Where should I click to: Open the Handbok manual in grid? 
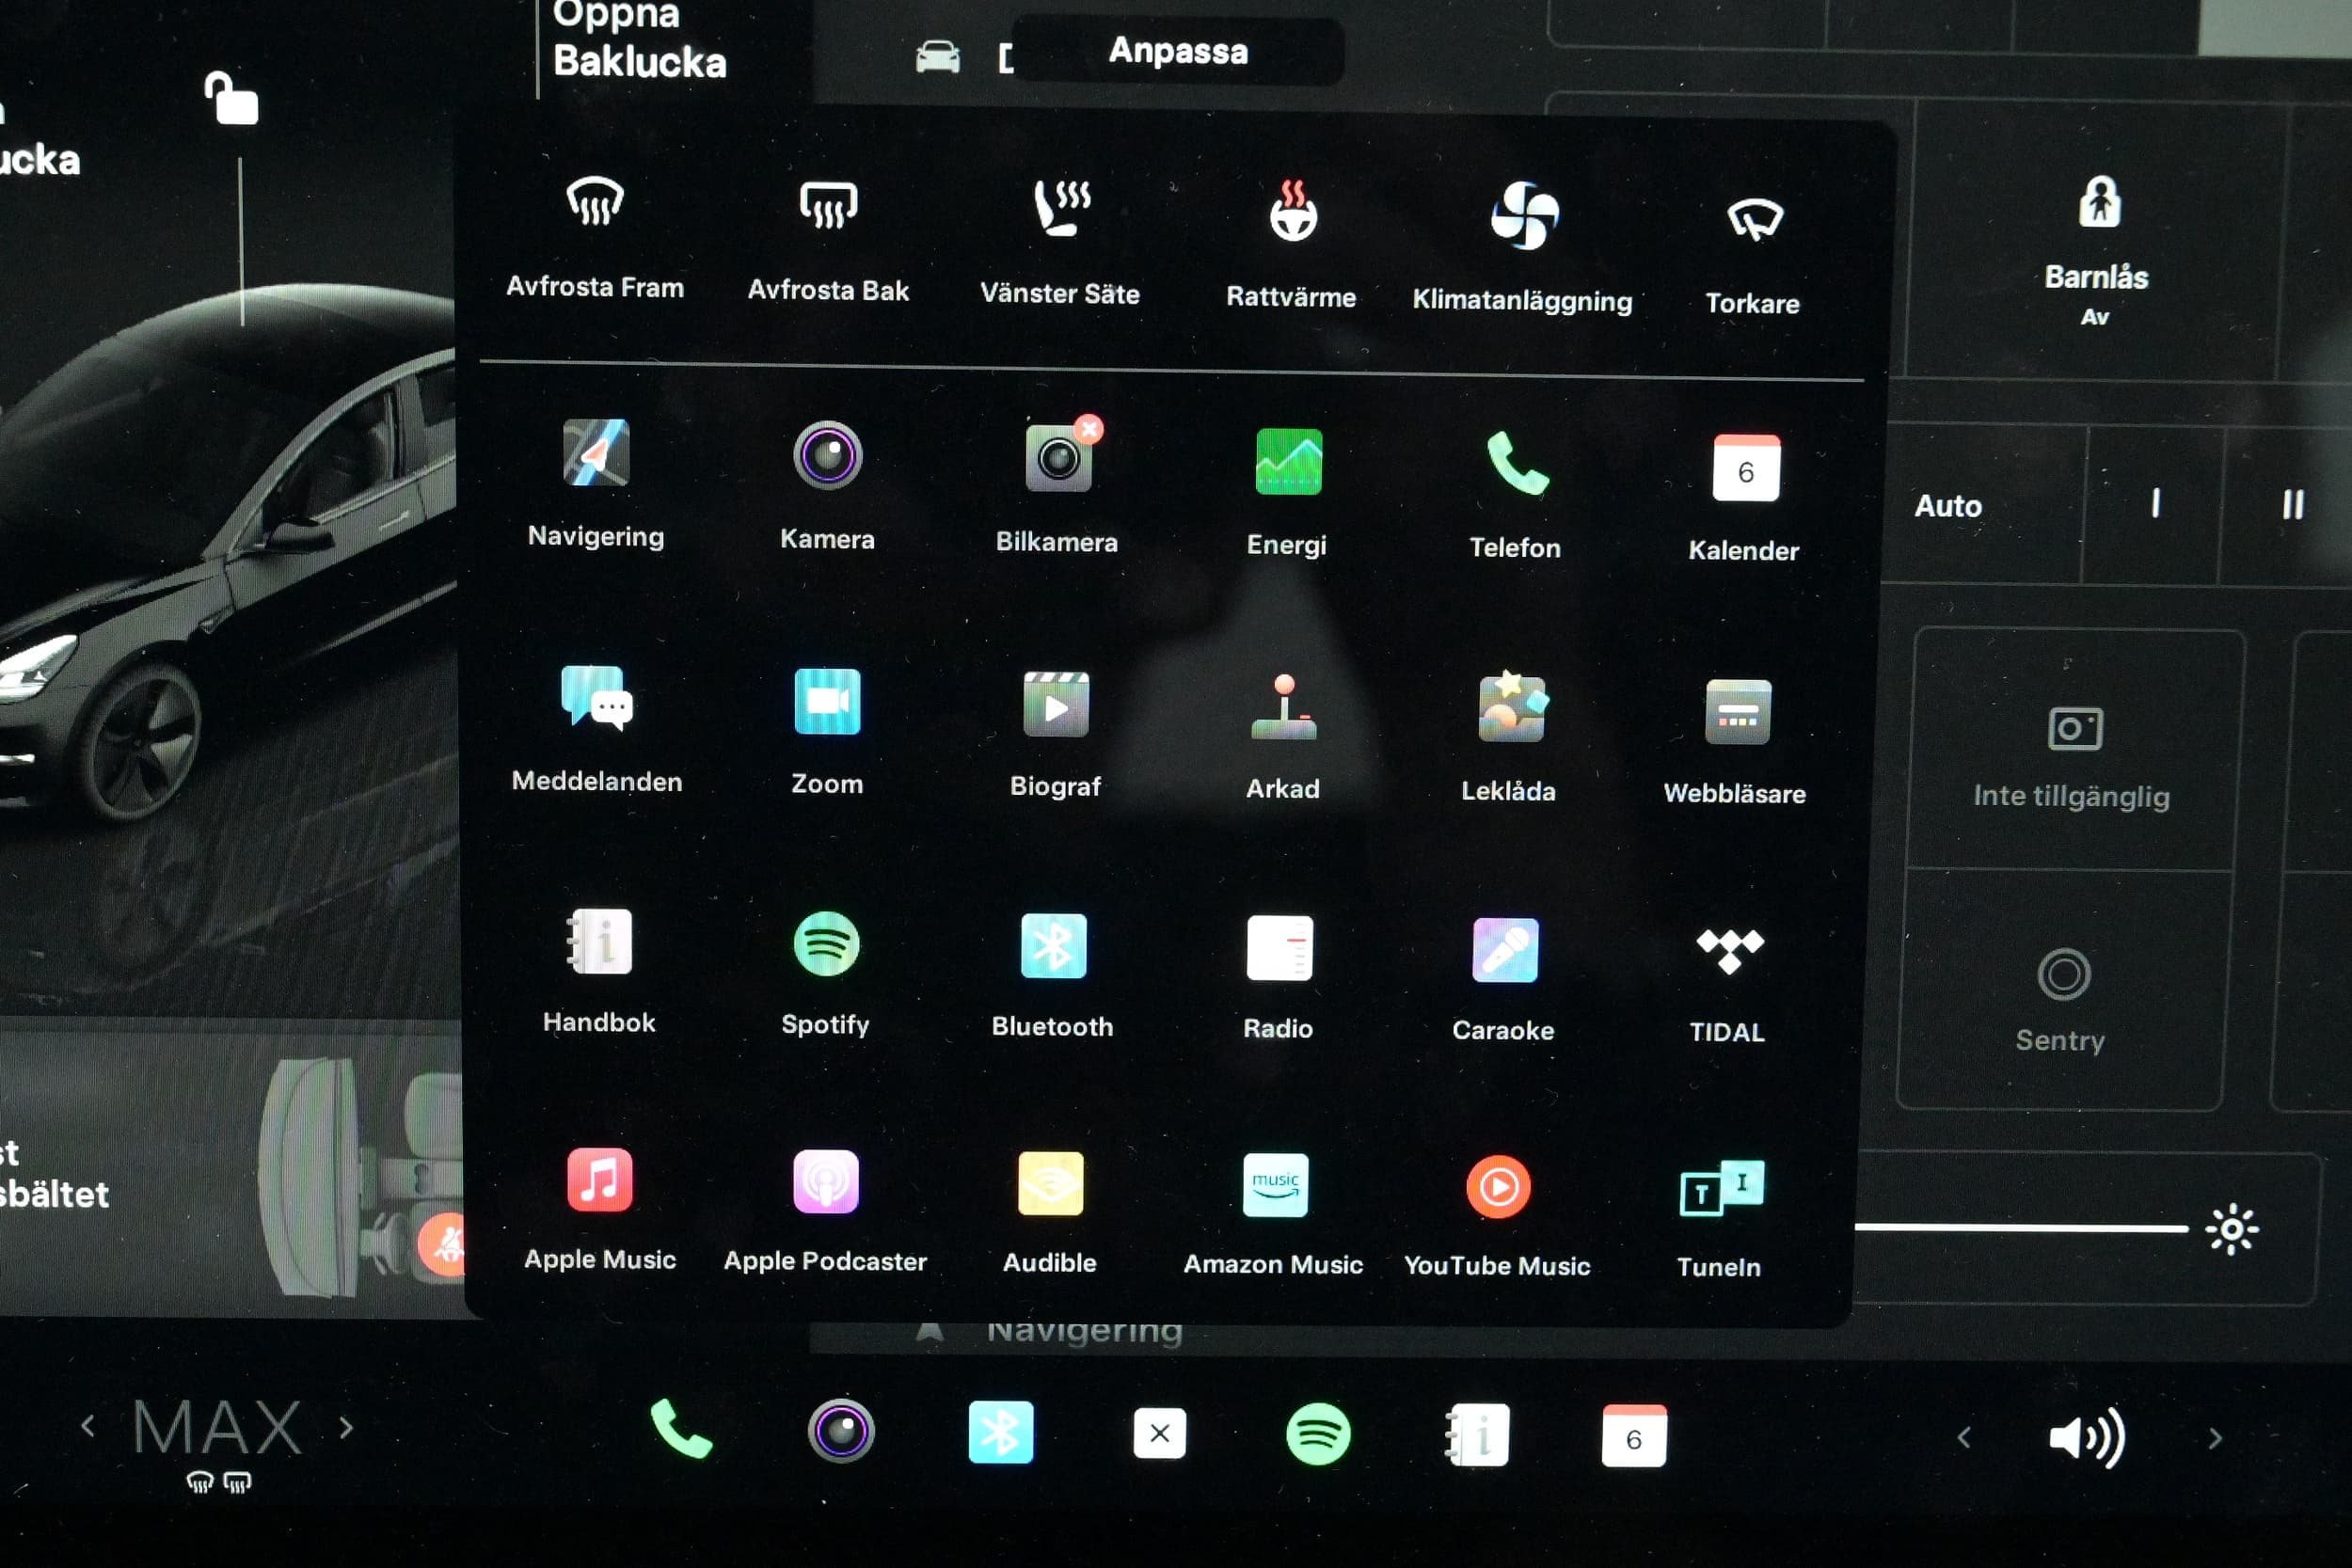[x=599, y=970]
